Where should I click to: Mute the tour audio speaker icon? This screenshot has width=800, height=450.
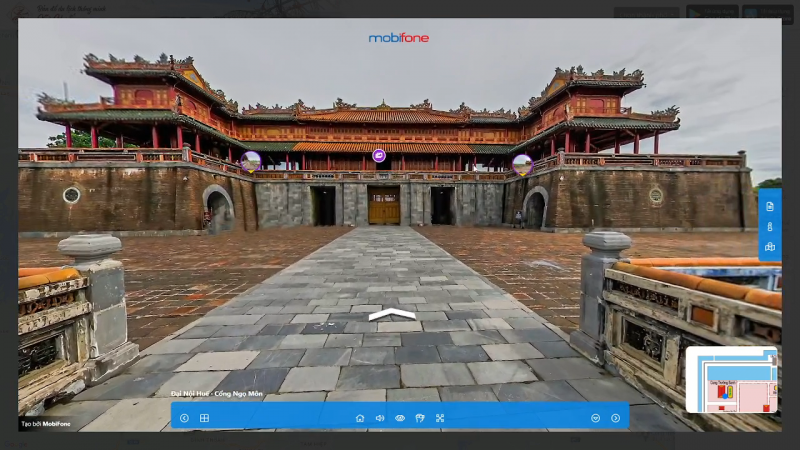380,418
